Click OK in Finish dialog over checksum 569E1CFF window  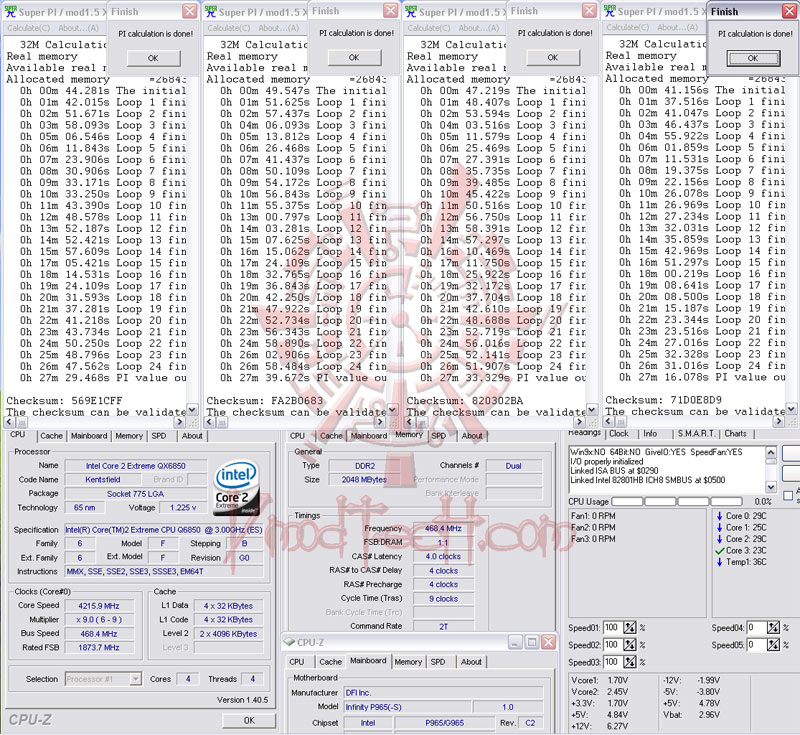point(153,58)
